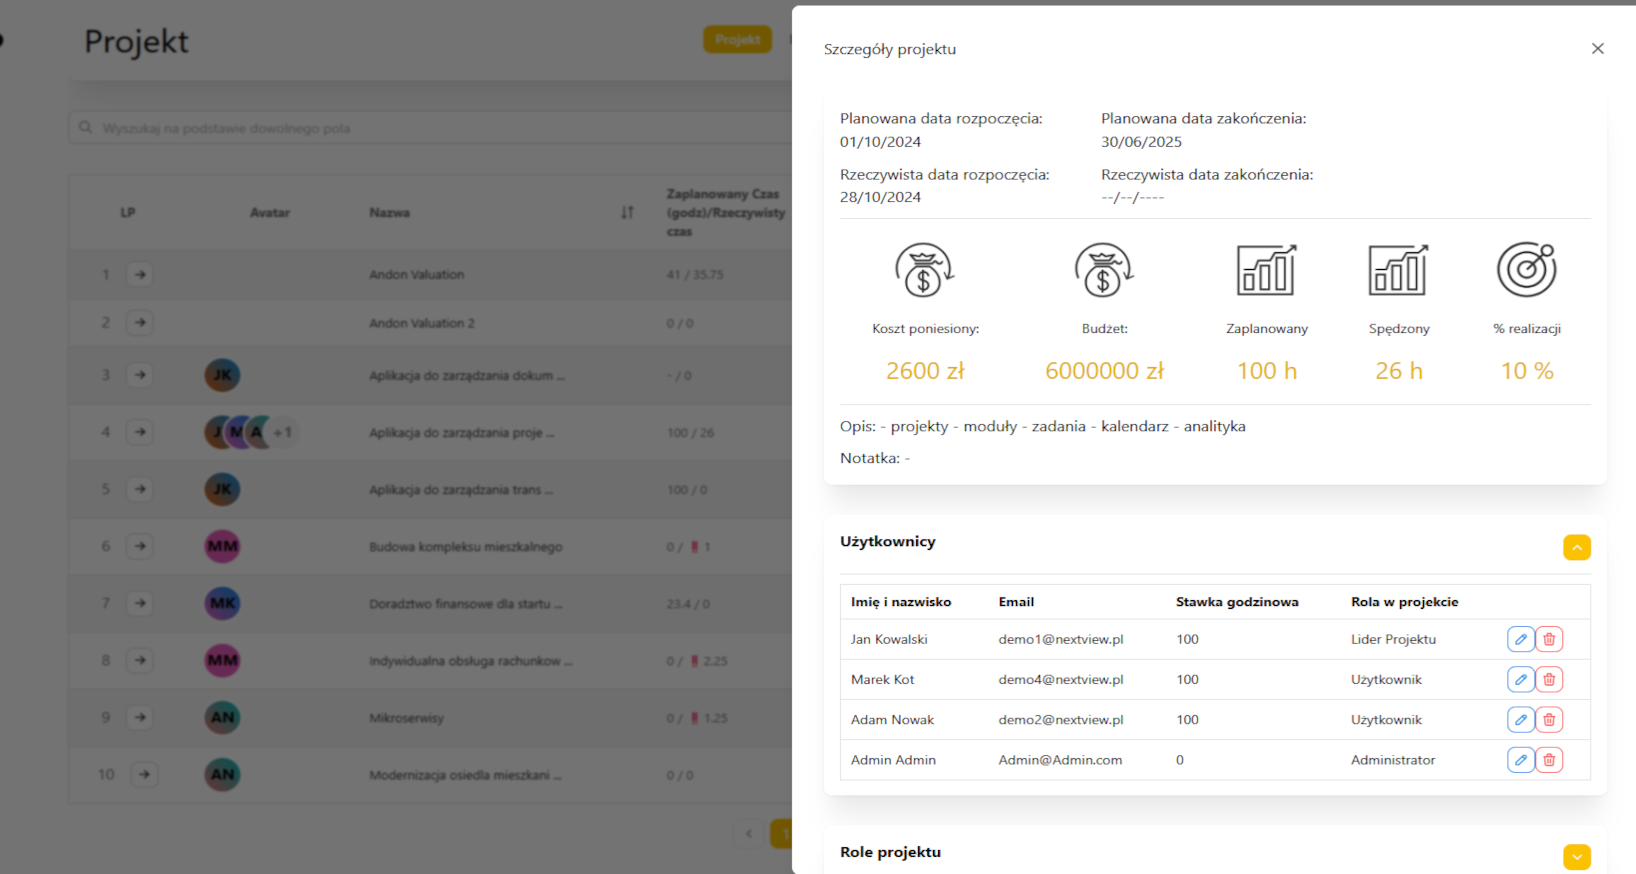Click the Imię i nazwisko column header
The height and width of the screenshot is (874, 1636).
[x=901, y=602]
